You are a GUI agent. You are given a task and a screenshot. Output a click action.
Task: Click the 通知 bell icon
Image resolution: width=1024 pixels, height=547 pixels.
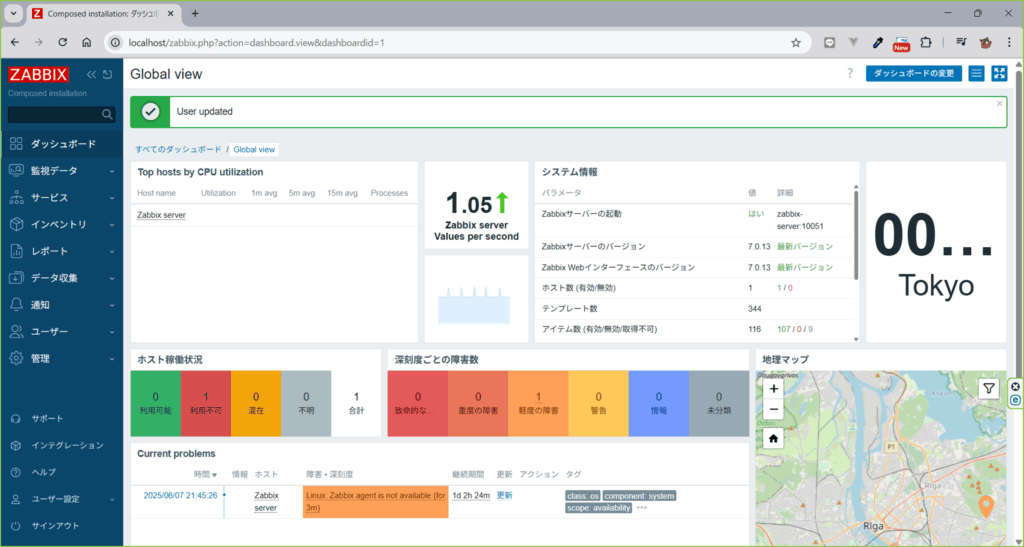(x=16, y=305)
